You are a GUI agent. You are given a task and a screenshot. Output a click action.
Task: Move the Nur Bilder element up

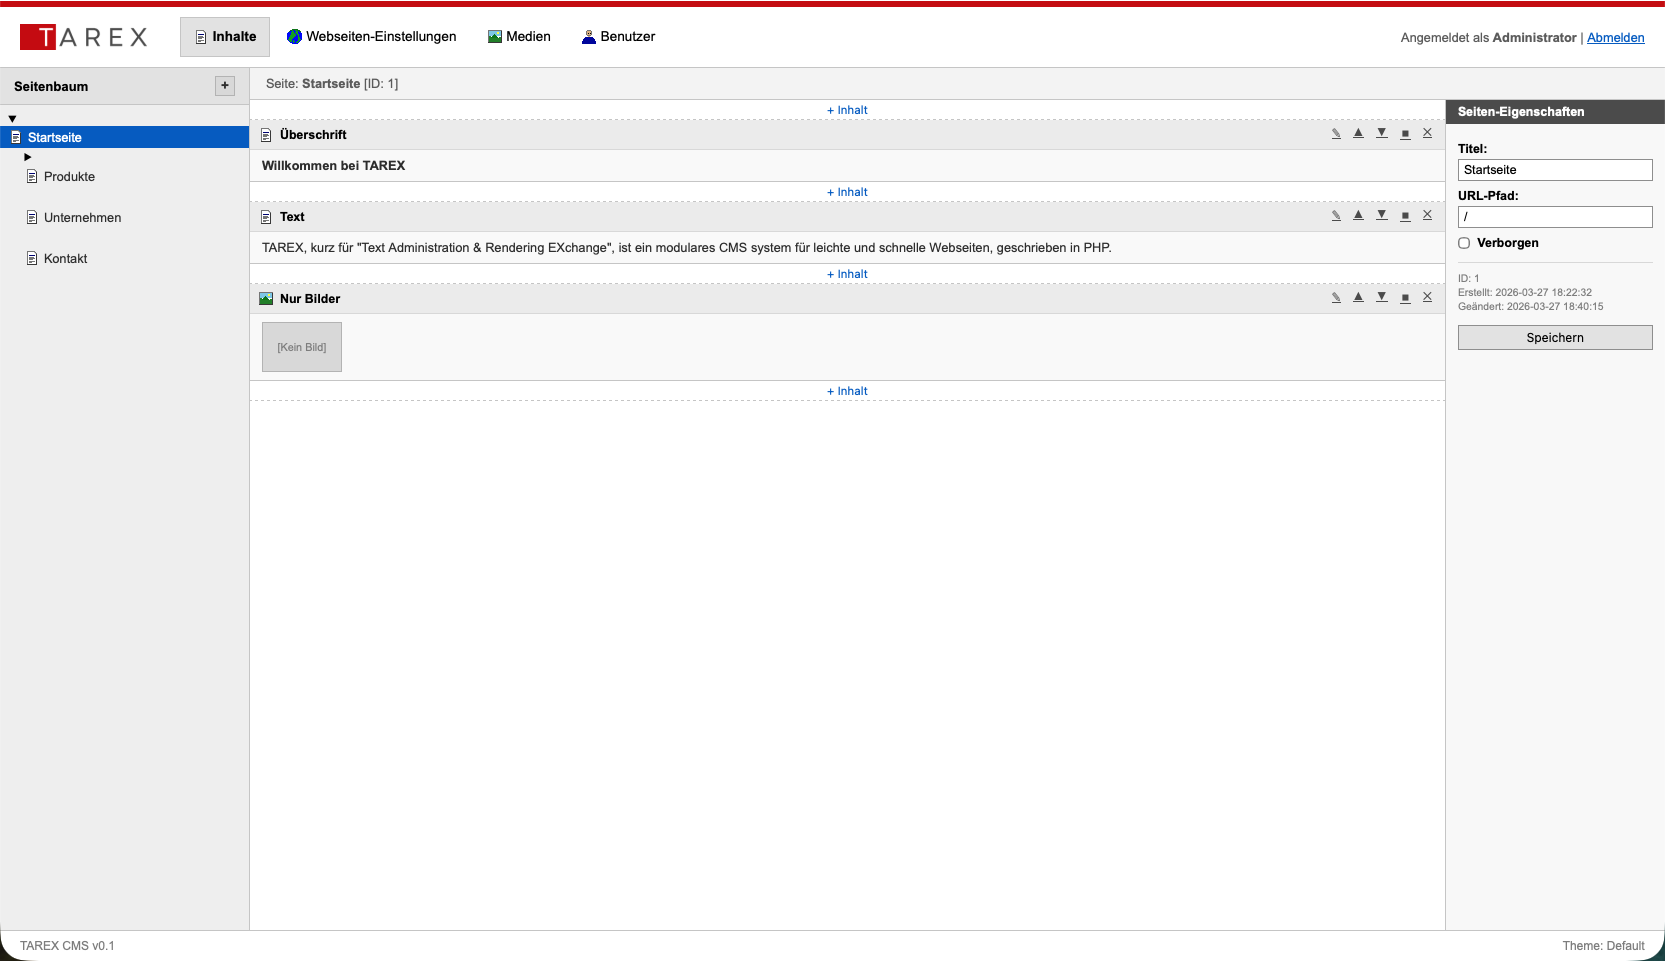(1358, 298)
